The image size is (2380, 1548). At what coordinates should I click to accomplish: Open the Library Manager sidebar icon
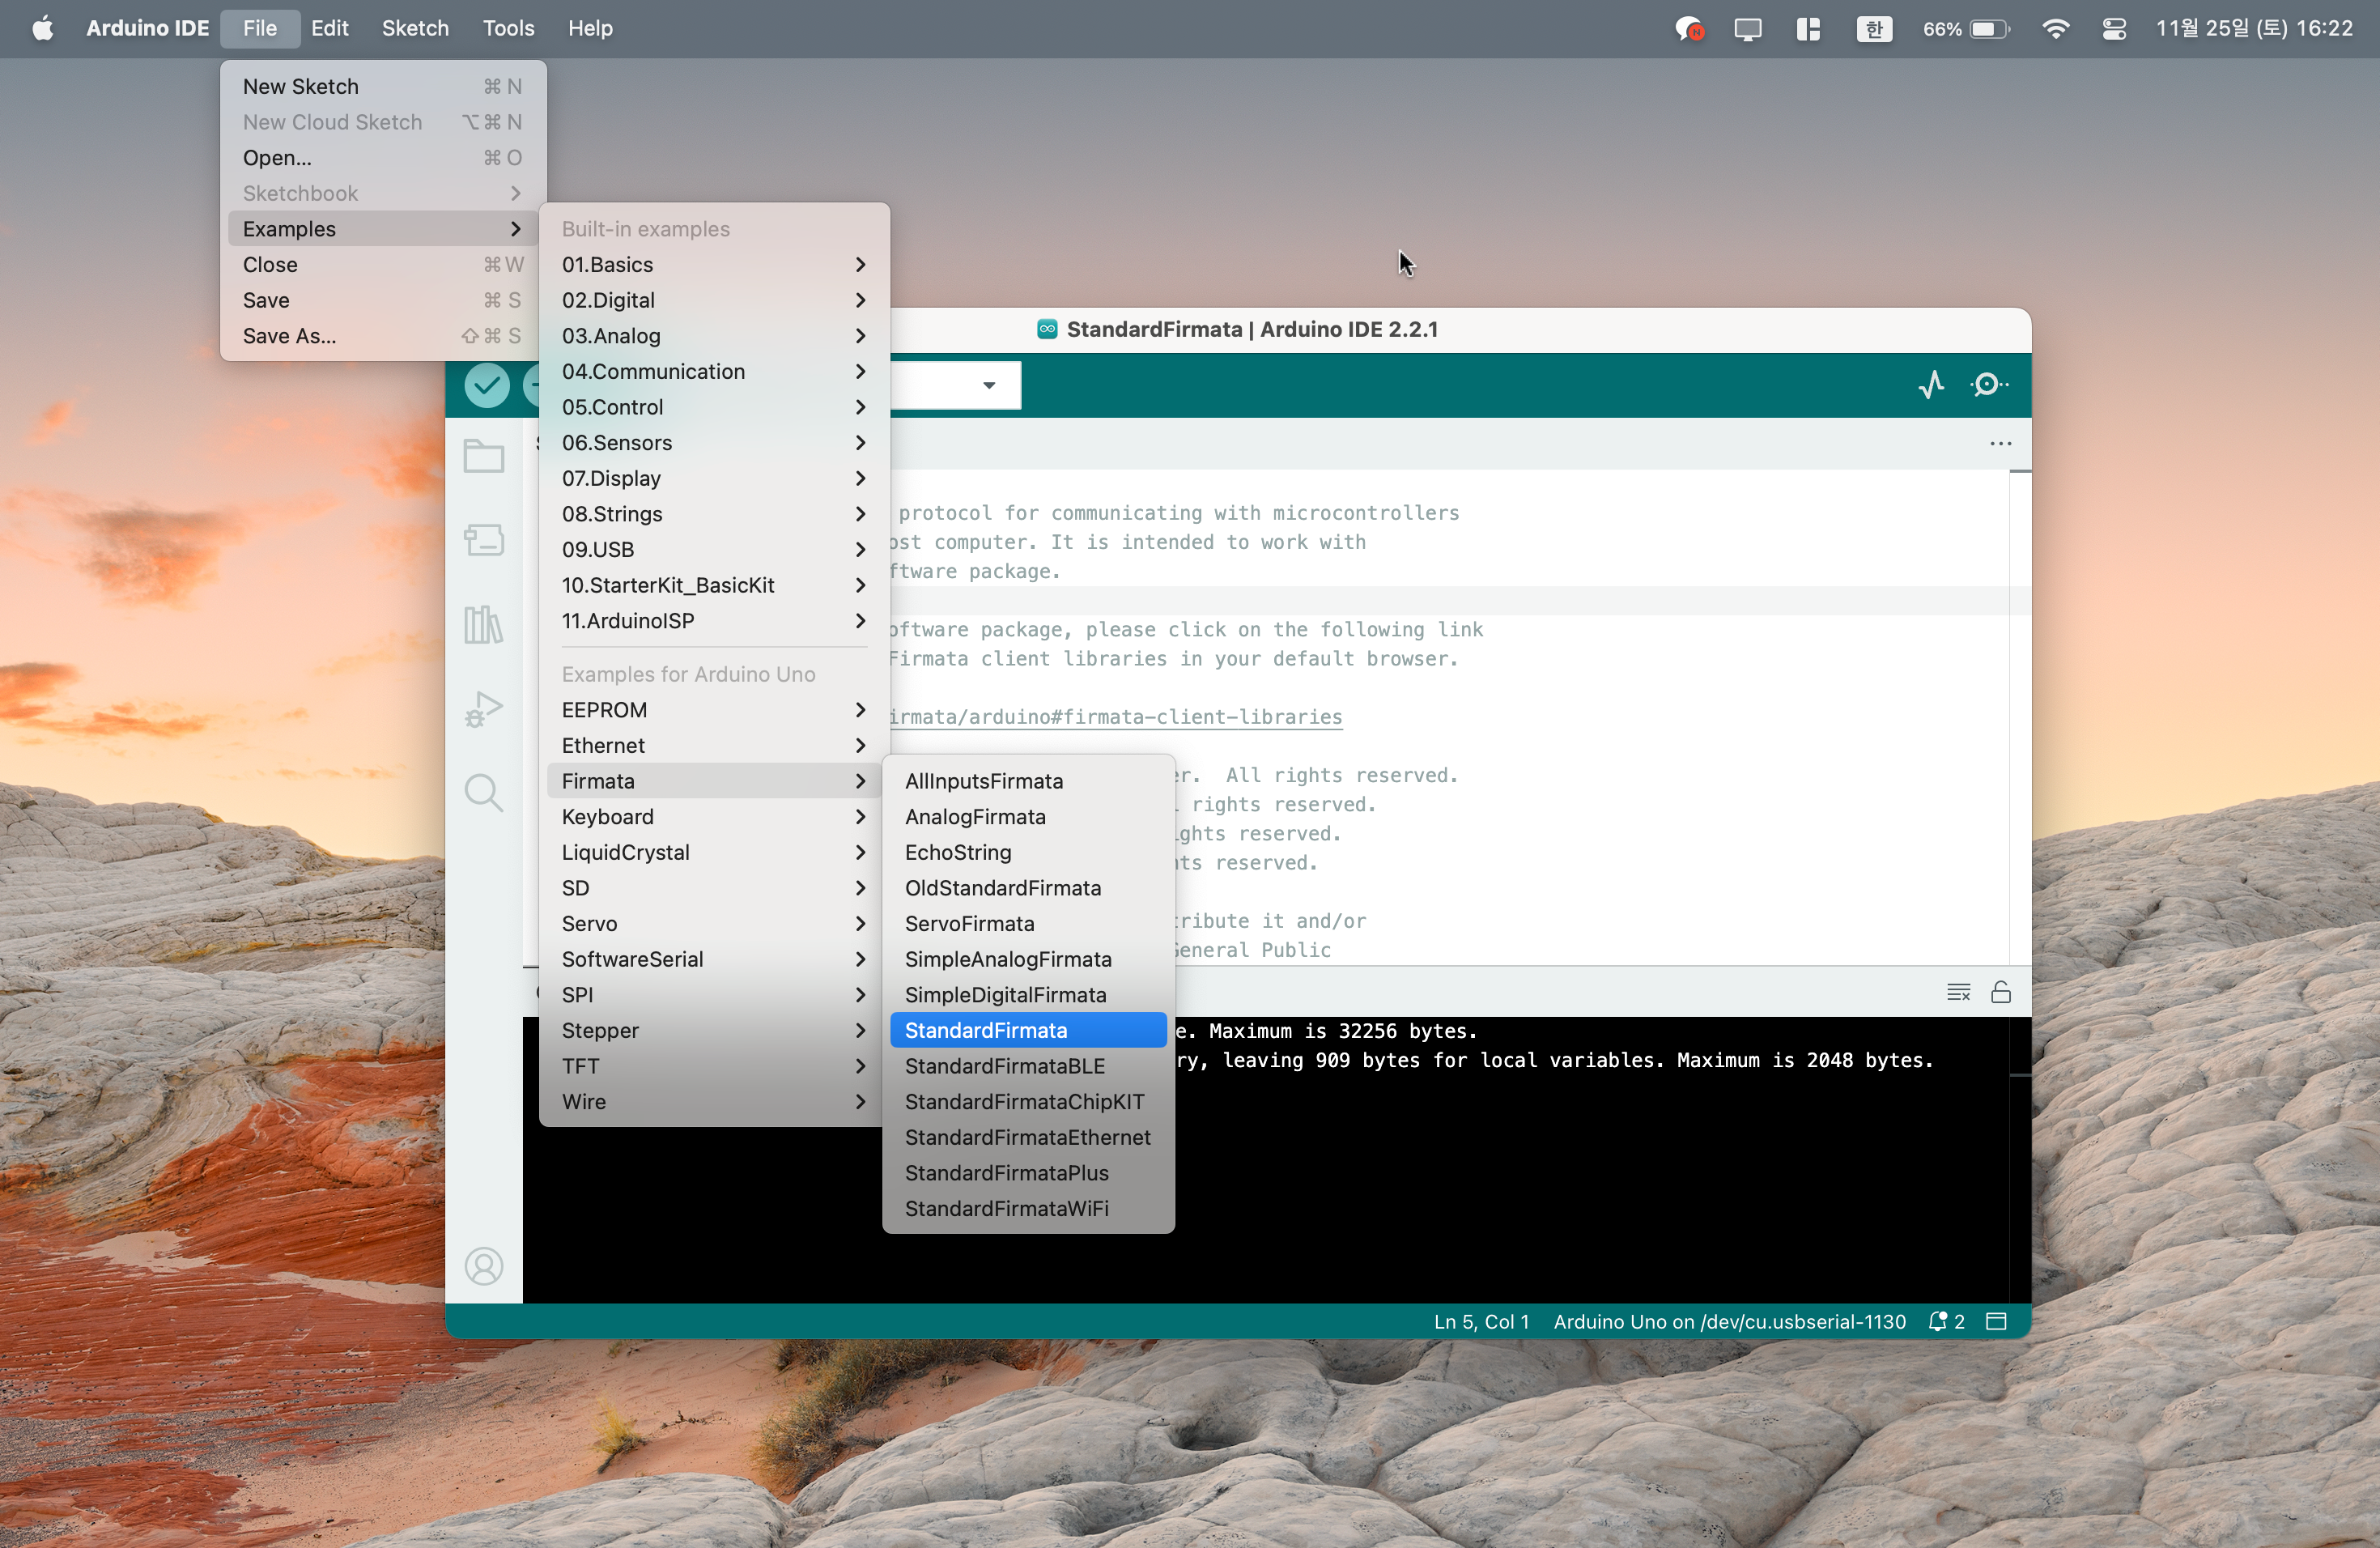click(484, 625)
